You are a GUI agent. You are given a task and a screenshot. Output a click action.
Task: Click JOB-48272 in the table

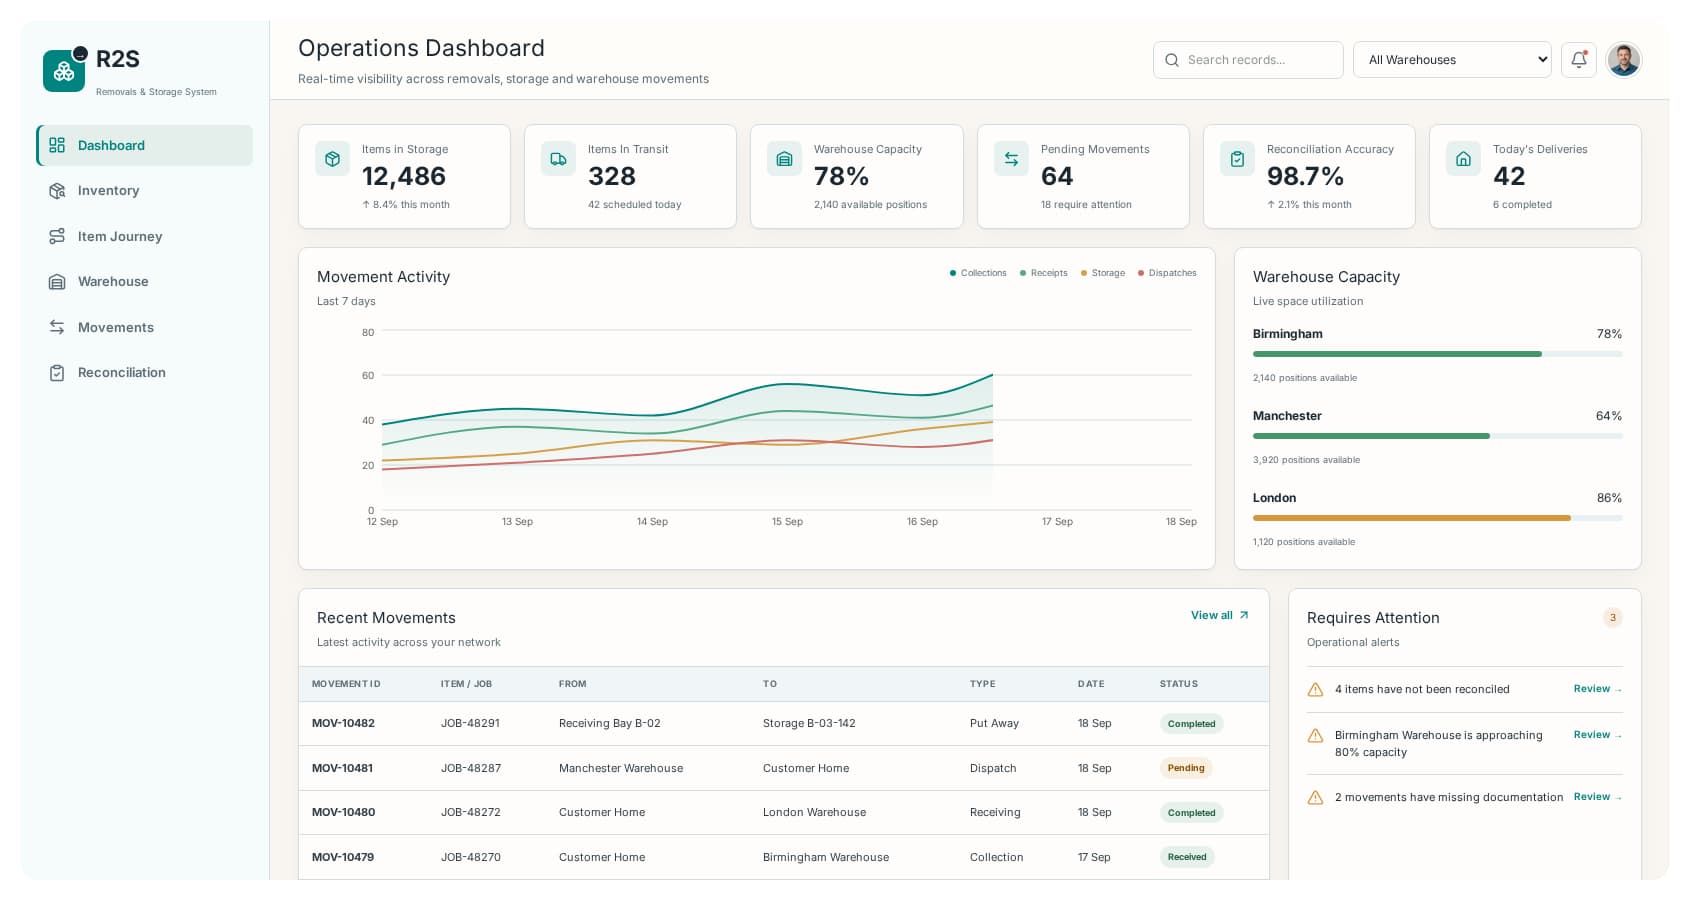(470, 813)
